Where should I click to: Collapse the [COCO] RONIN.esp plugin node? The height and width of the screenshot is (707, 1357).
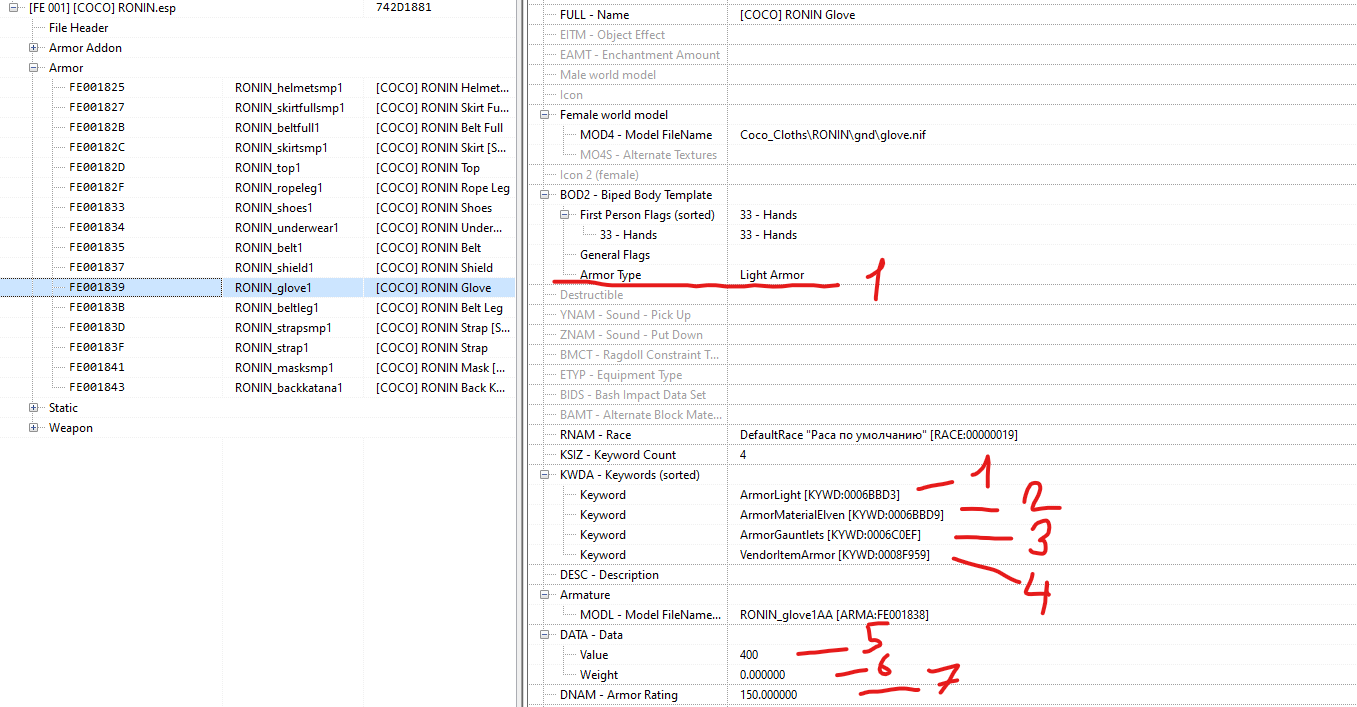pos(14,8)
